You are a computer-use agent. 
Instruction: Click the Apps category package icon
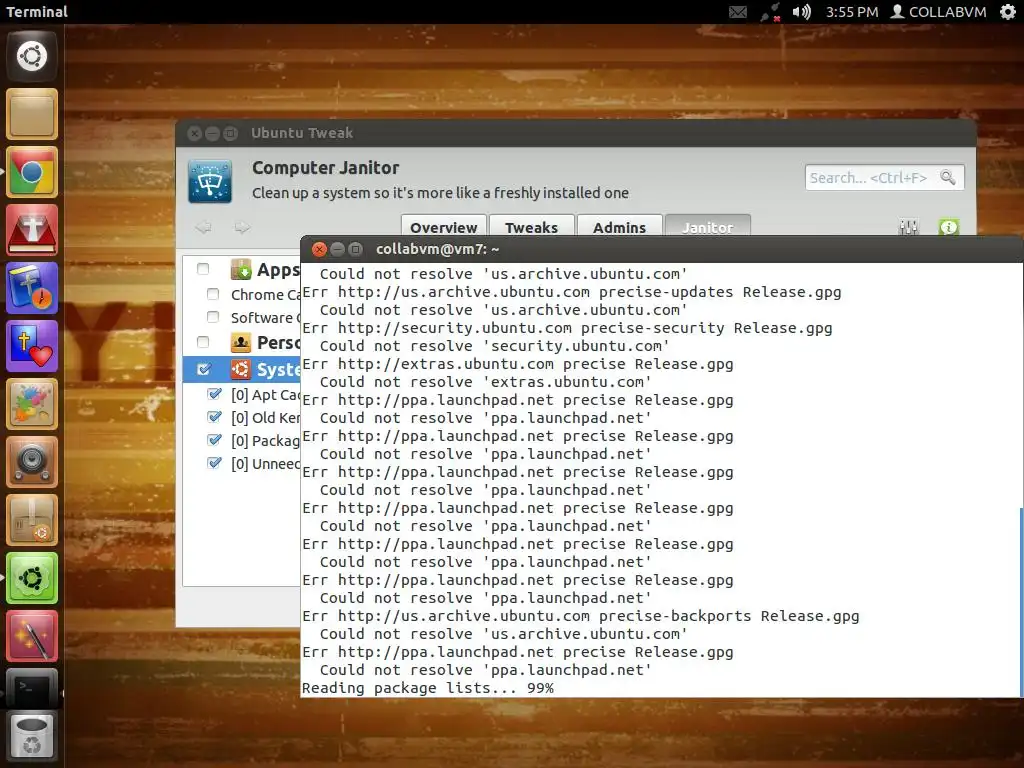[241, 269]
